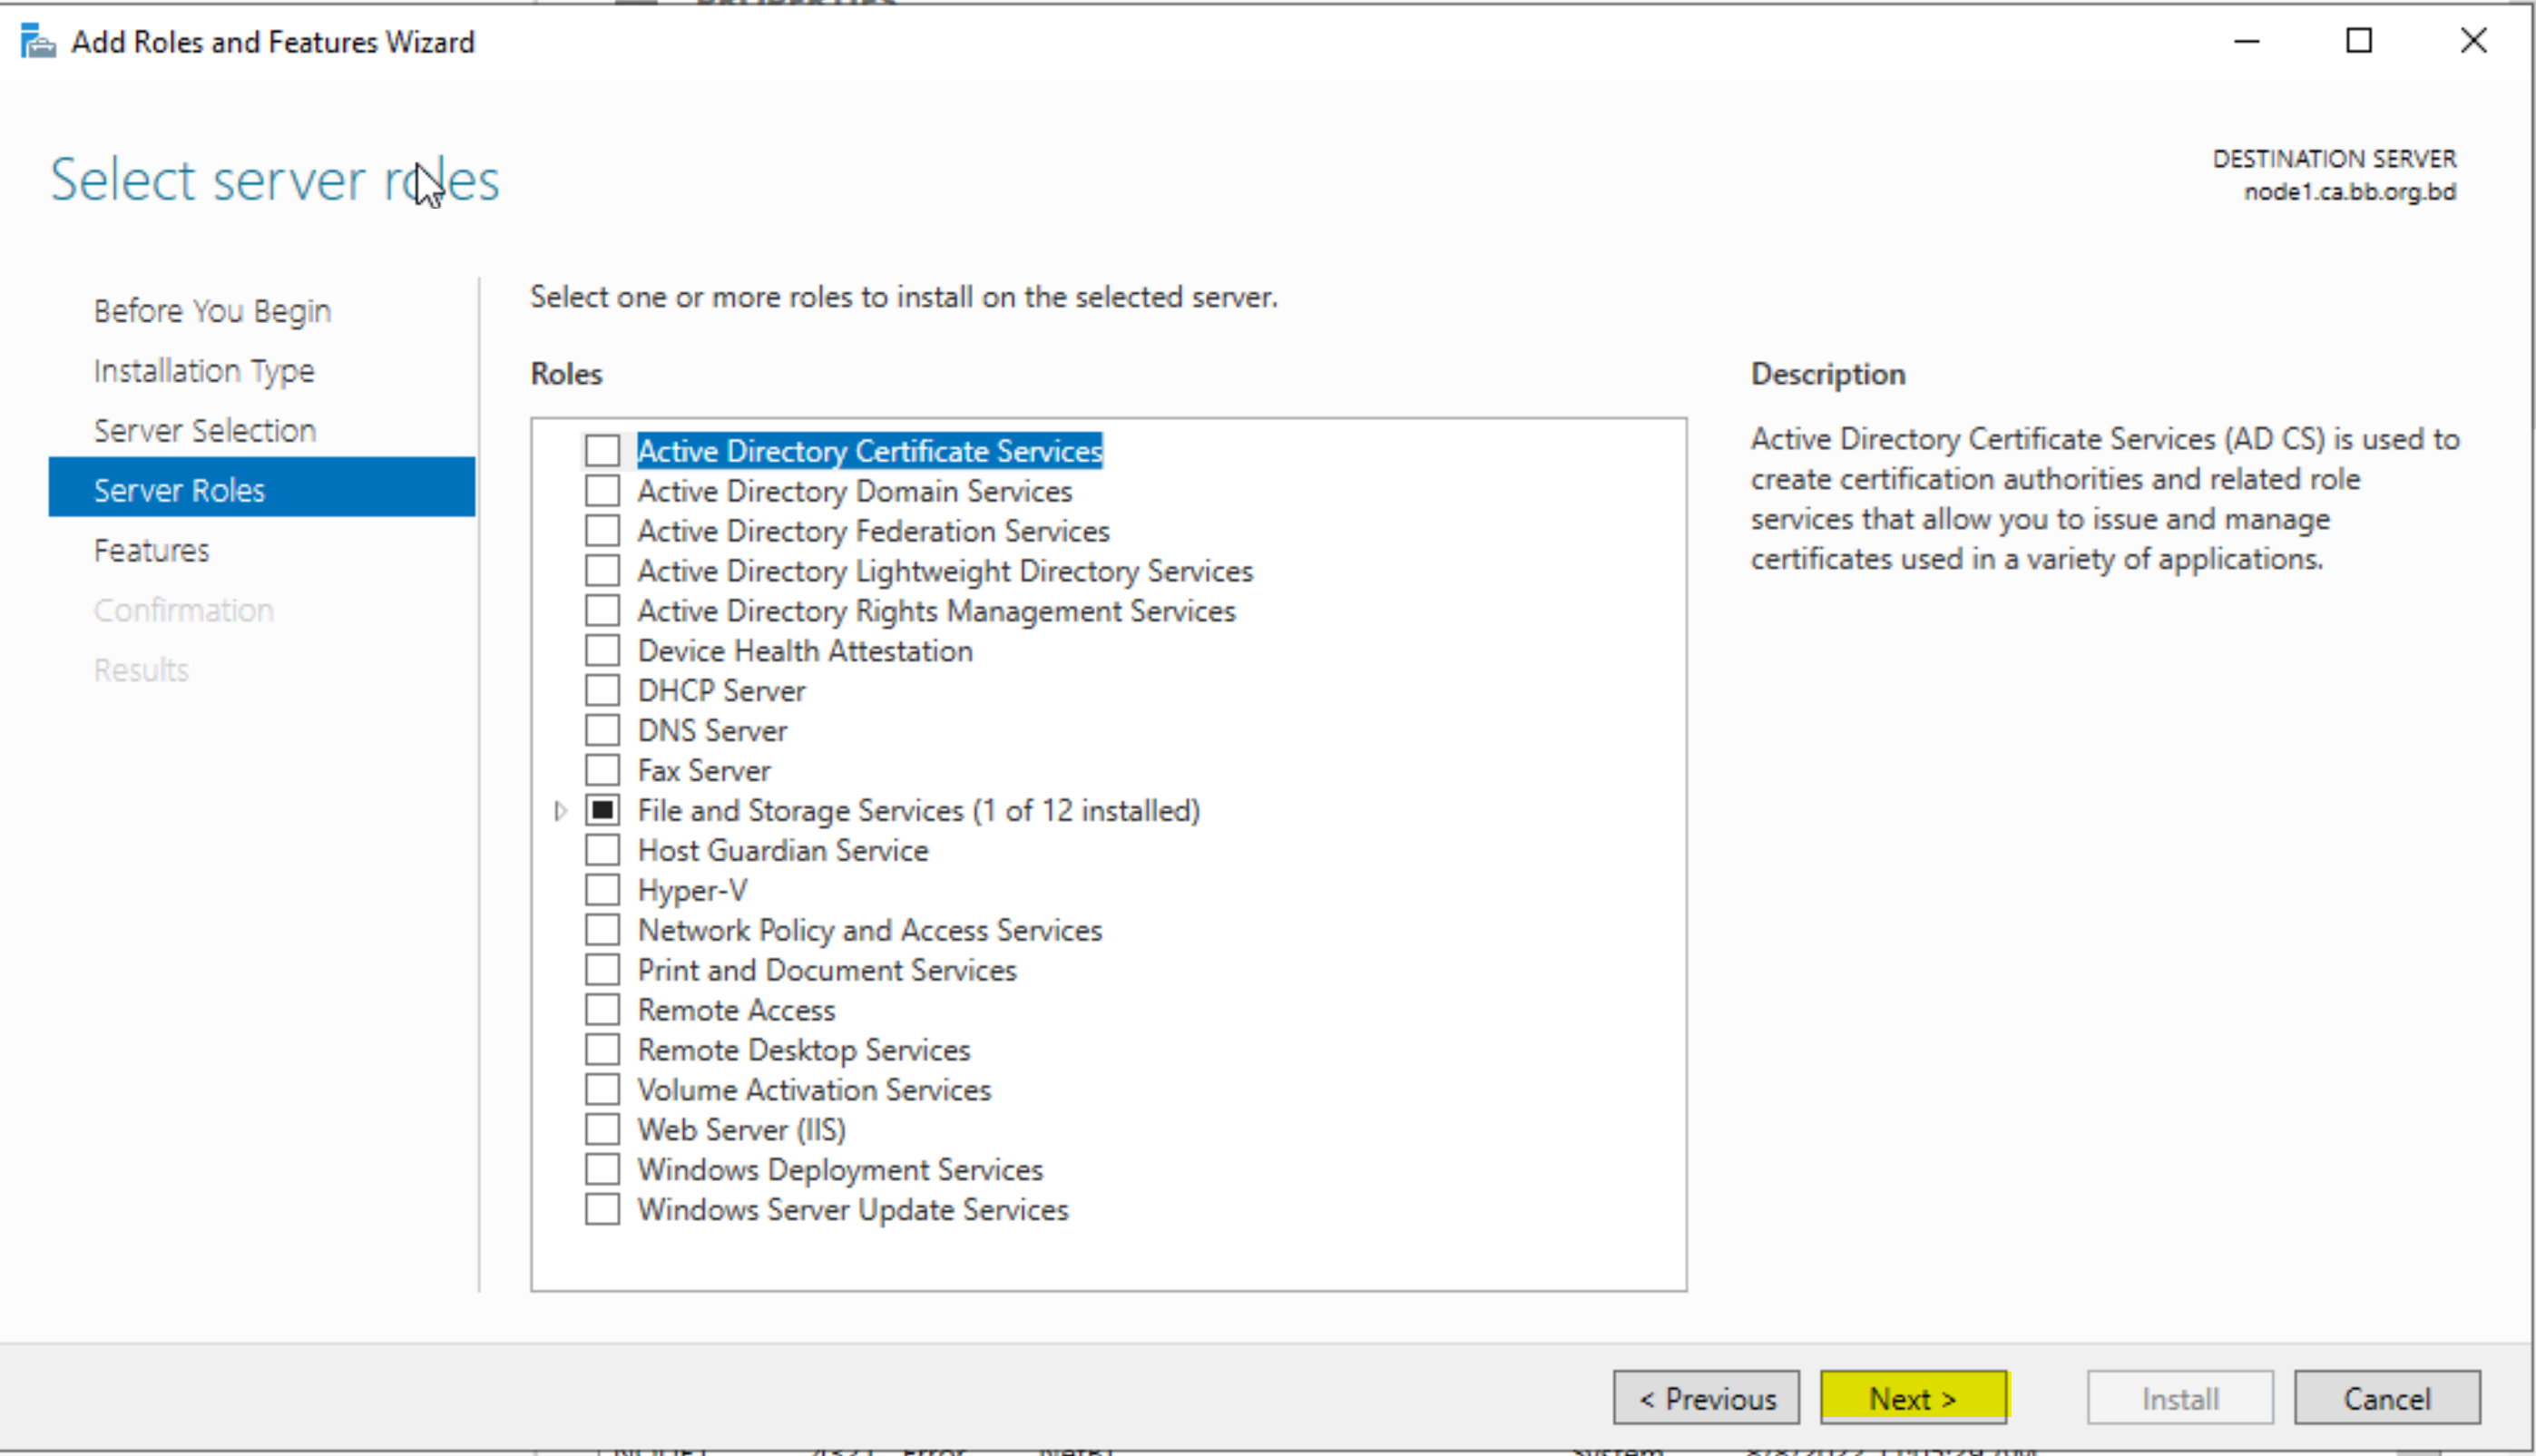Enable Active Directory Federation Services role
The height and width of the screenshot is (1456, 2536).
[602, 531]
